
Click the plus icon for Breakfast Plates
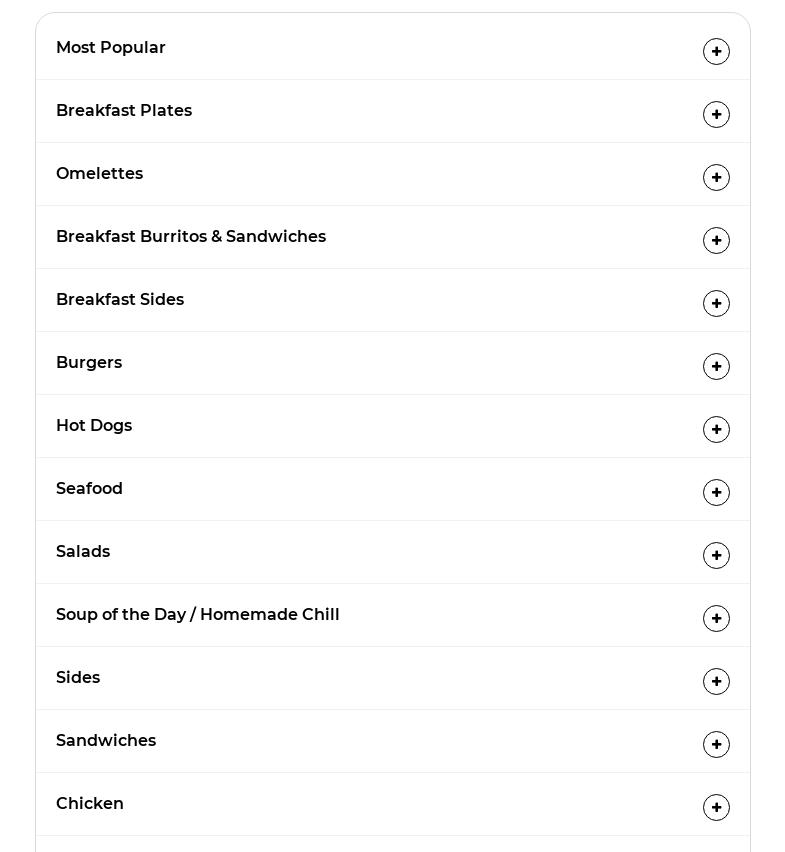point(716,114)
